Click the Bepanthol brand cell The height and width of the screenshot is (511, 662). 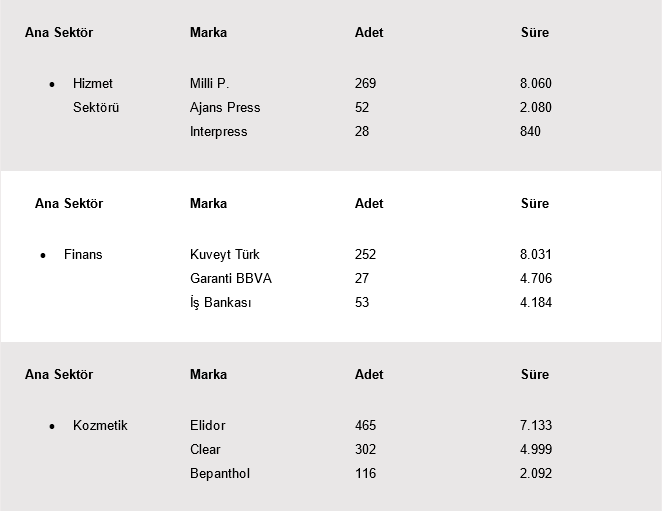[220, 474]
